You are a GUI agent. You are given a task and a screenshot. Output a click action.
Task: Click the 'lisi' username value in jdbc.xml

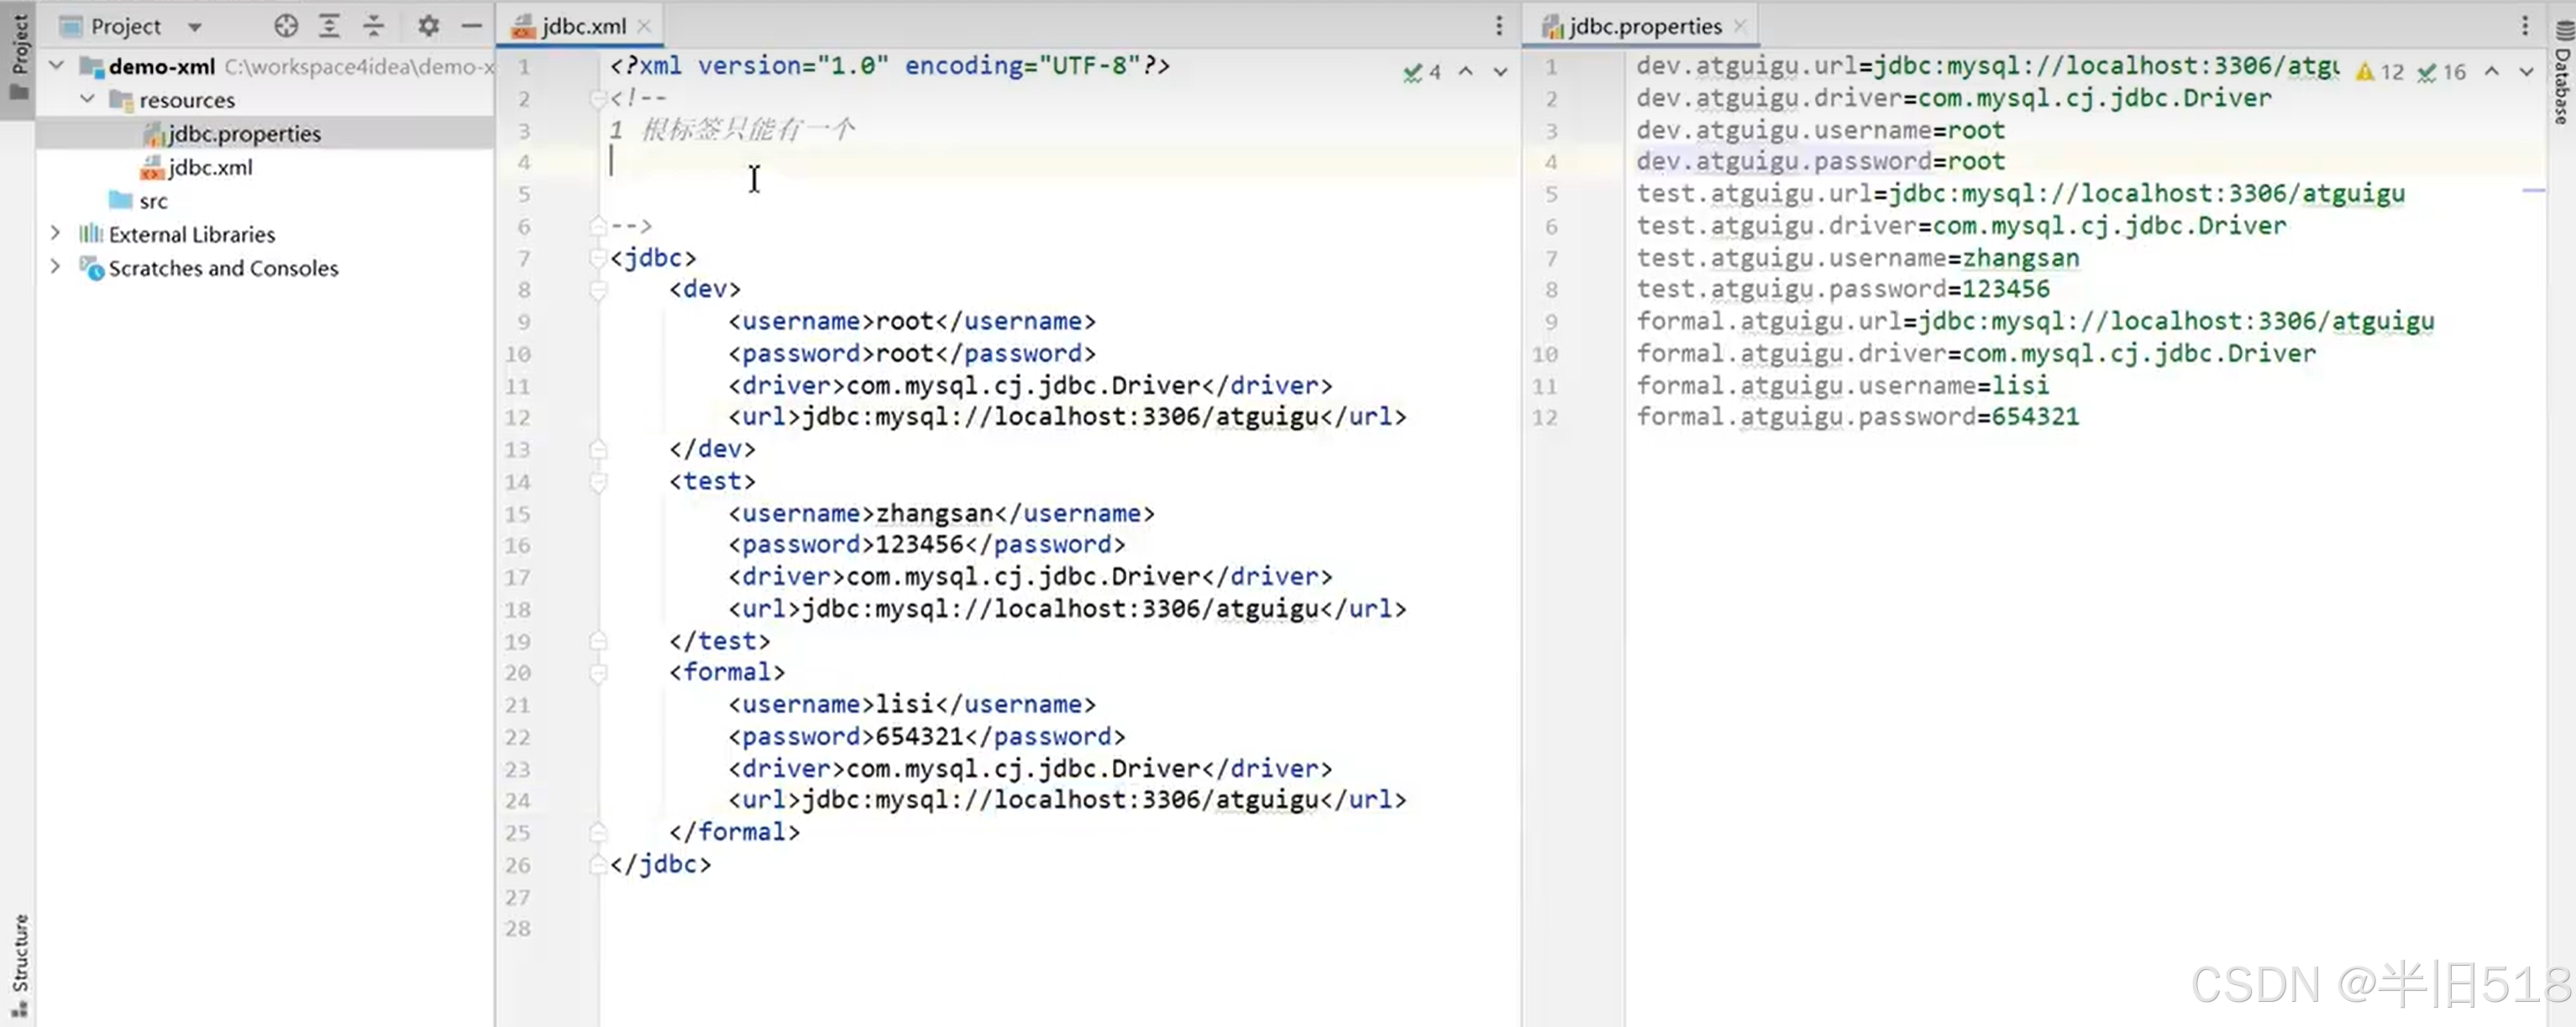tap(904, 705)
